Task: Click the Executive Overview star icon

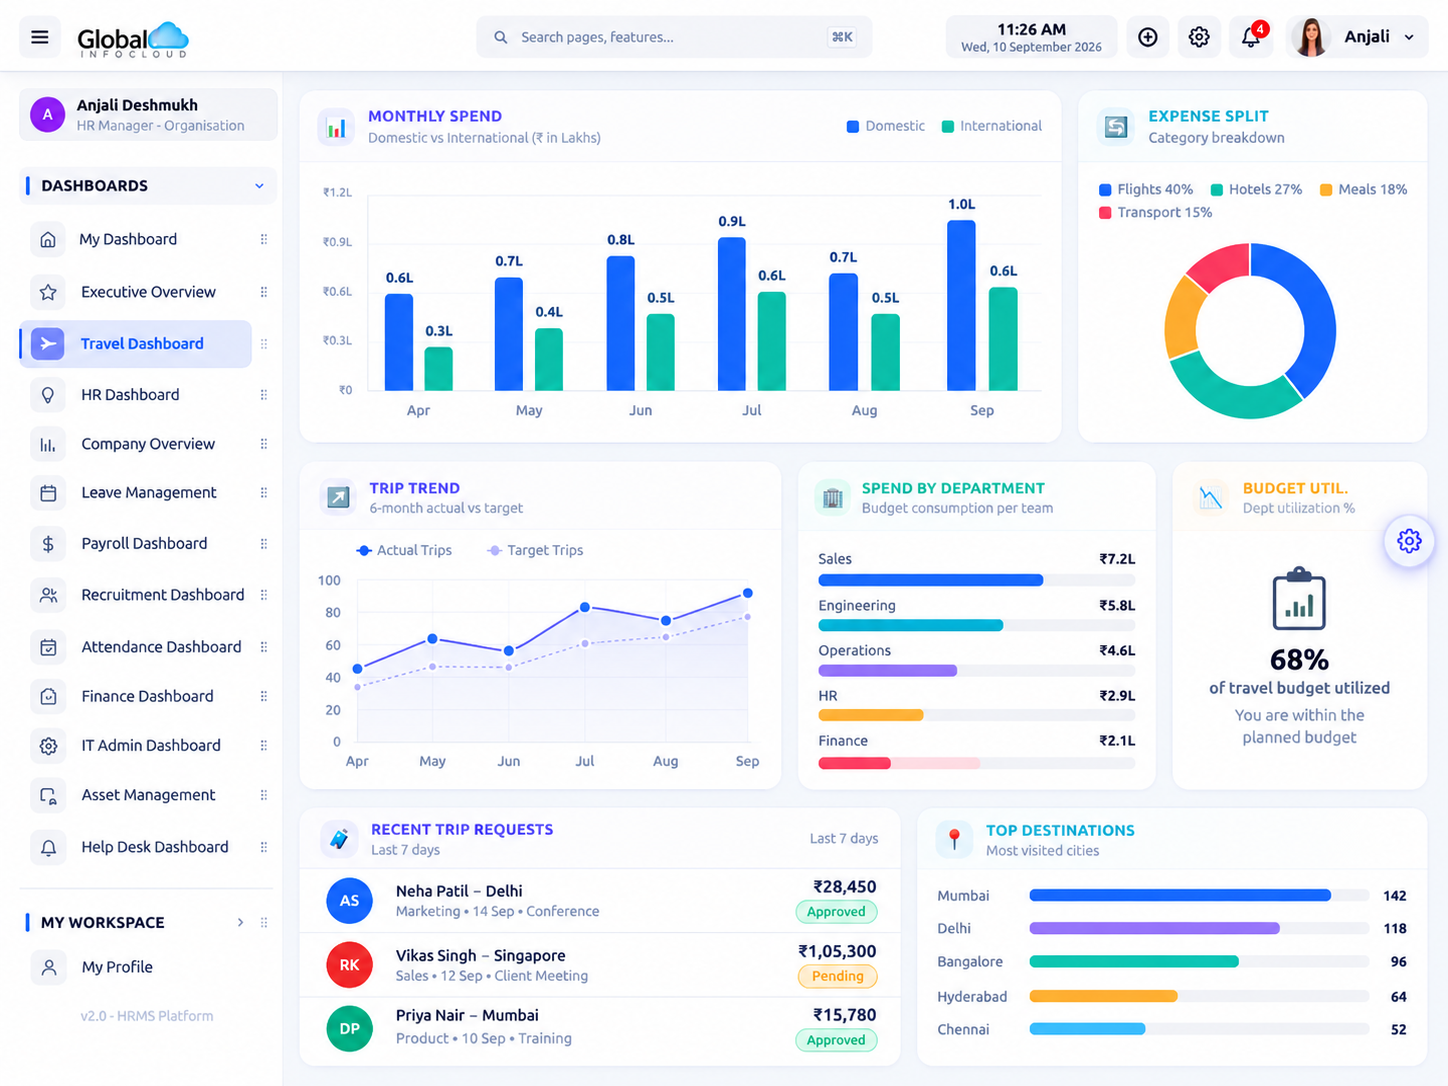Action: pyautogui.click(x=48, y=292)
